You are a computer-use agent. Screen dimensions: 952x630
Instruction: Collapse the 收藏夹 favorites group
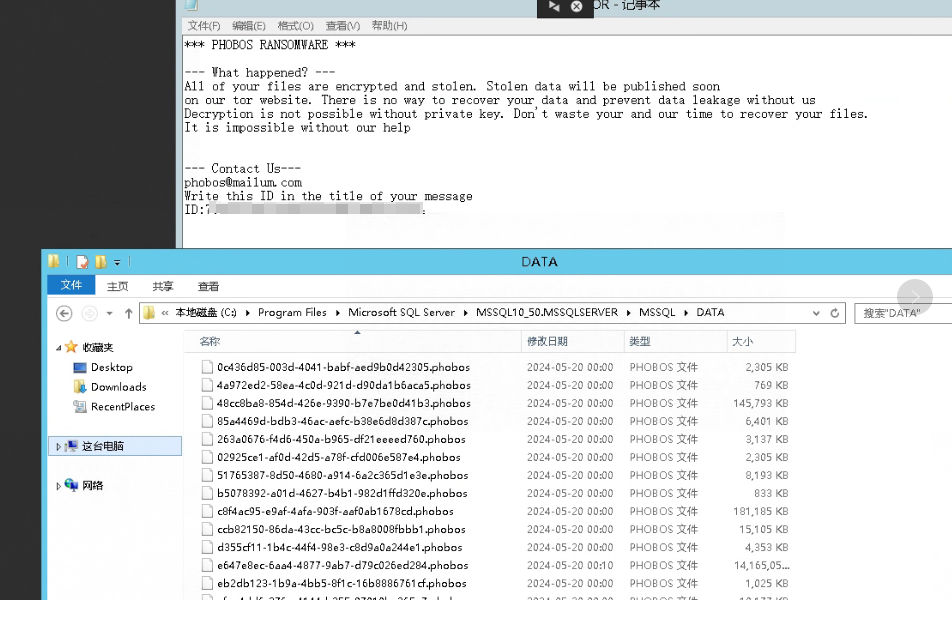(x=58, y=347)
